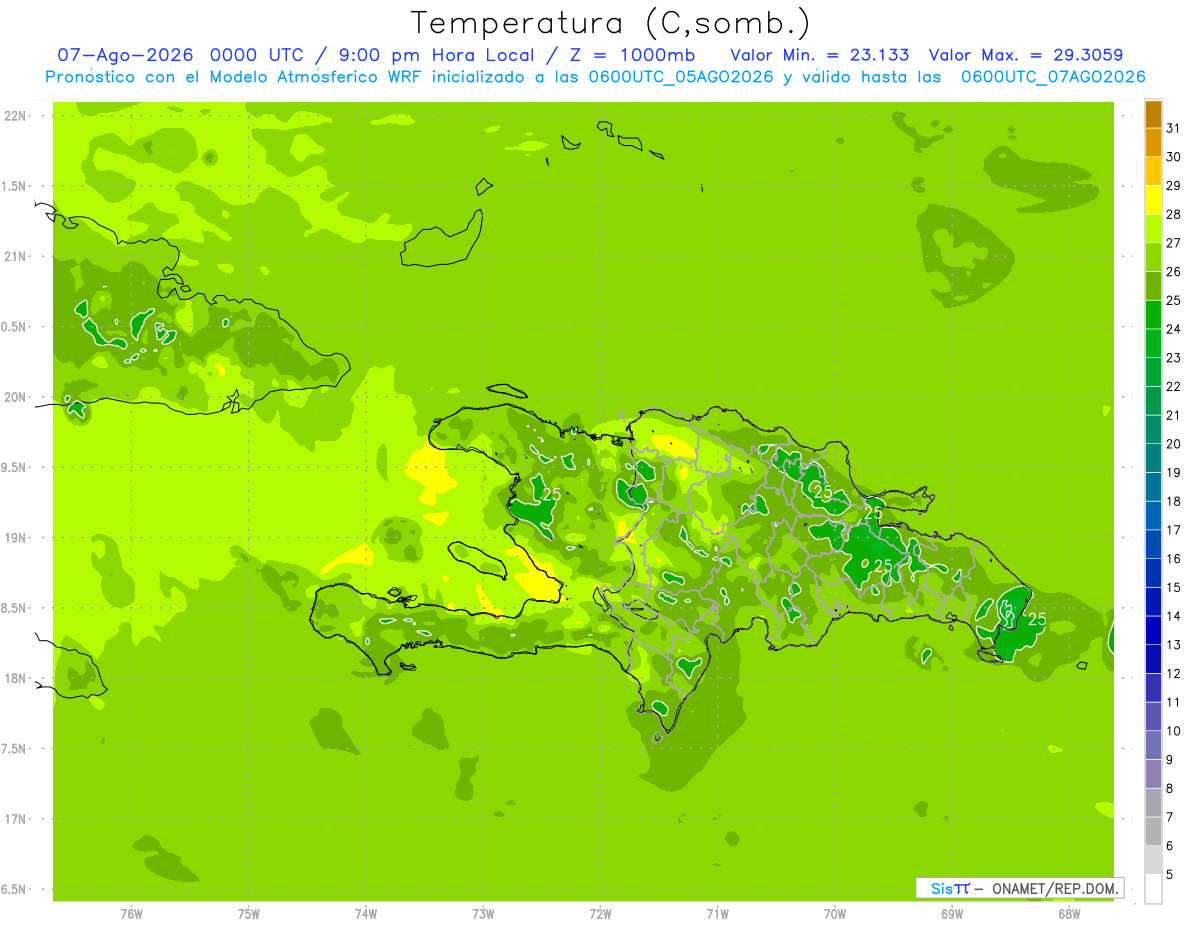Image resolution: width=1200 pixels, height=927 pixels.
Task: Click the 7.5N latitude label
Action: point(15,749)
